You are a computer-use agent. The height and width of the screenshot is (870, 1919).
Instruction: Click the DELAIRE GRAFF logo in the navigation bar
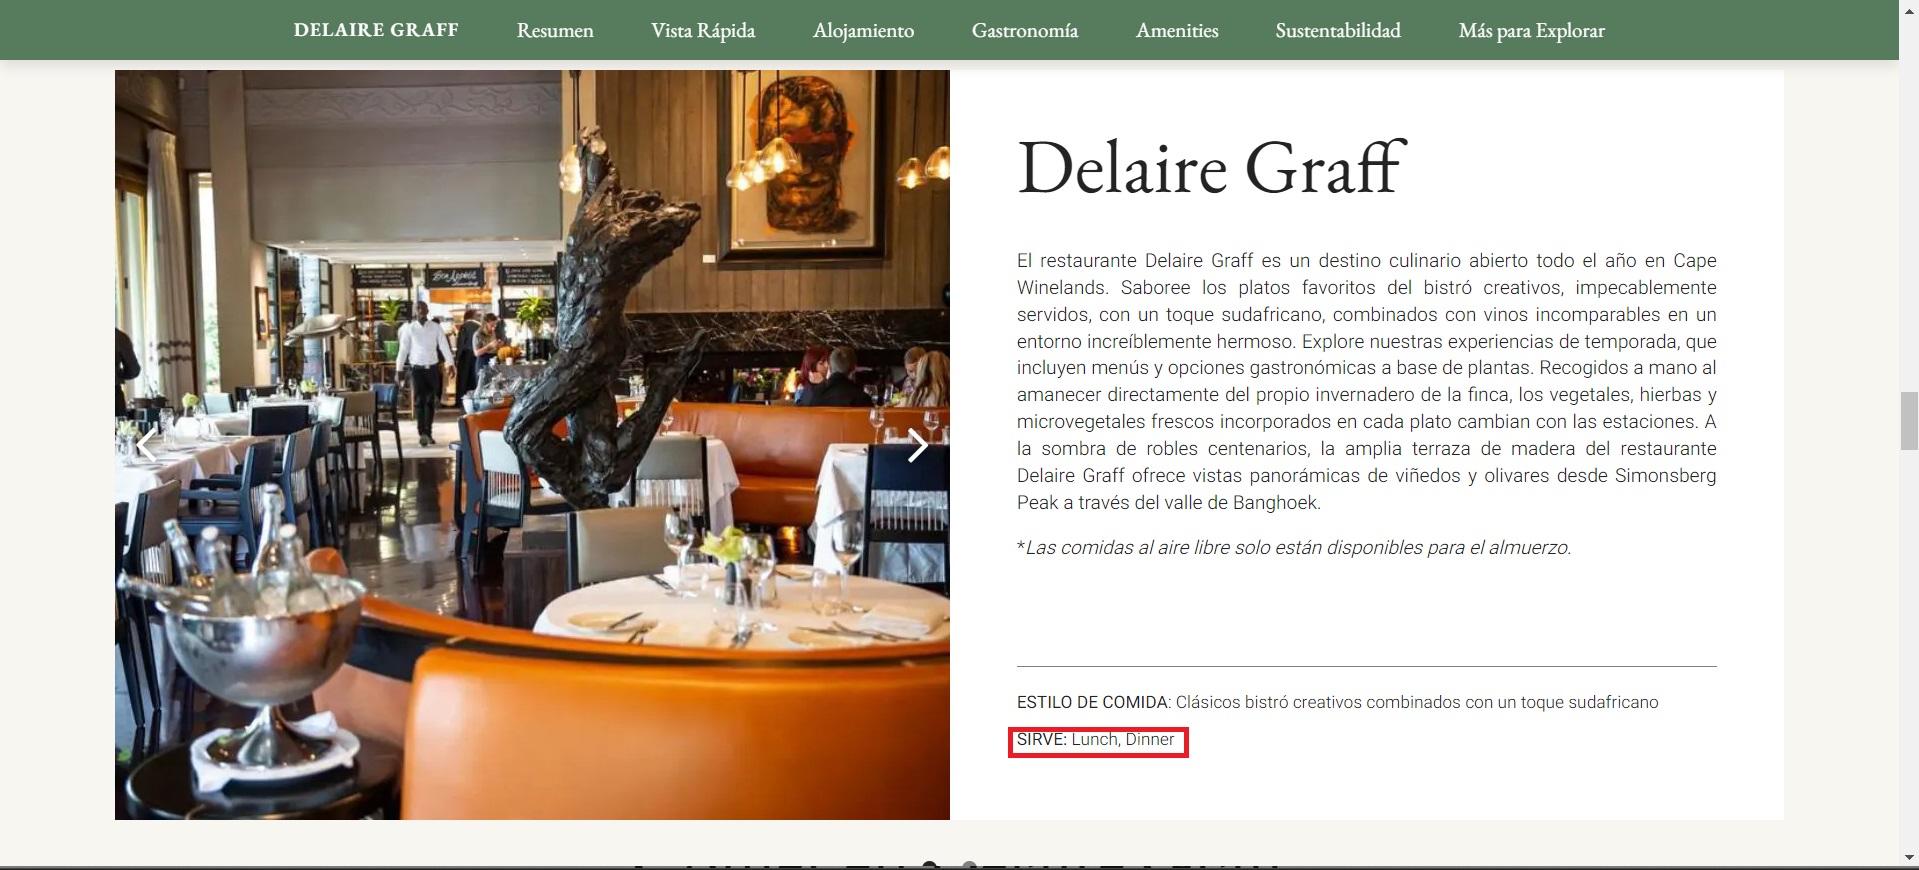point(376,30)
